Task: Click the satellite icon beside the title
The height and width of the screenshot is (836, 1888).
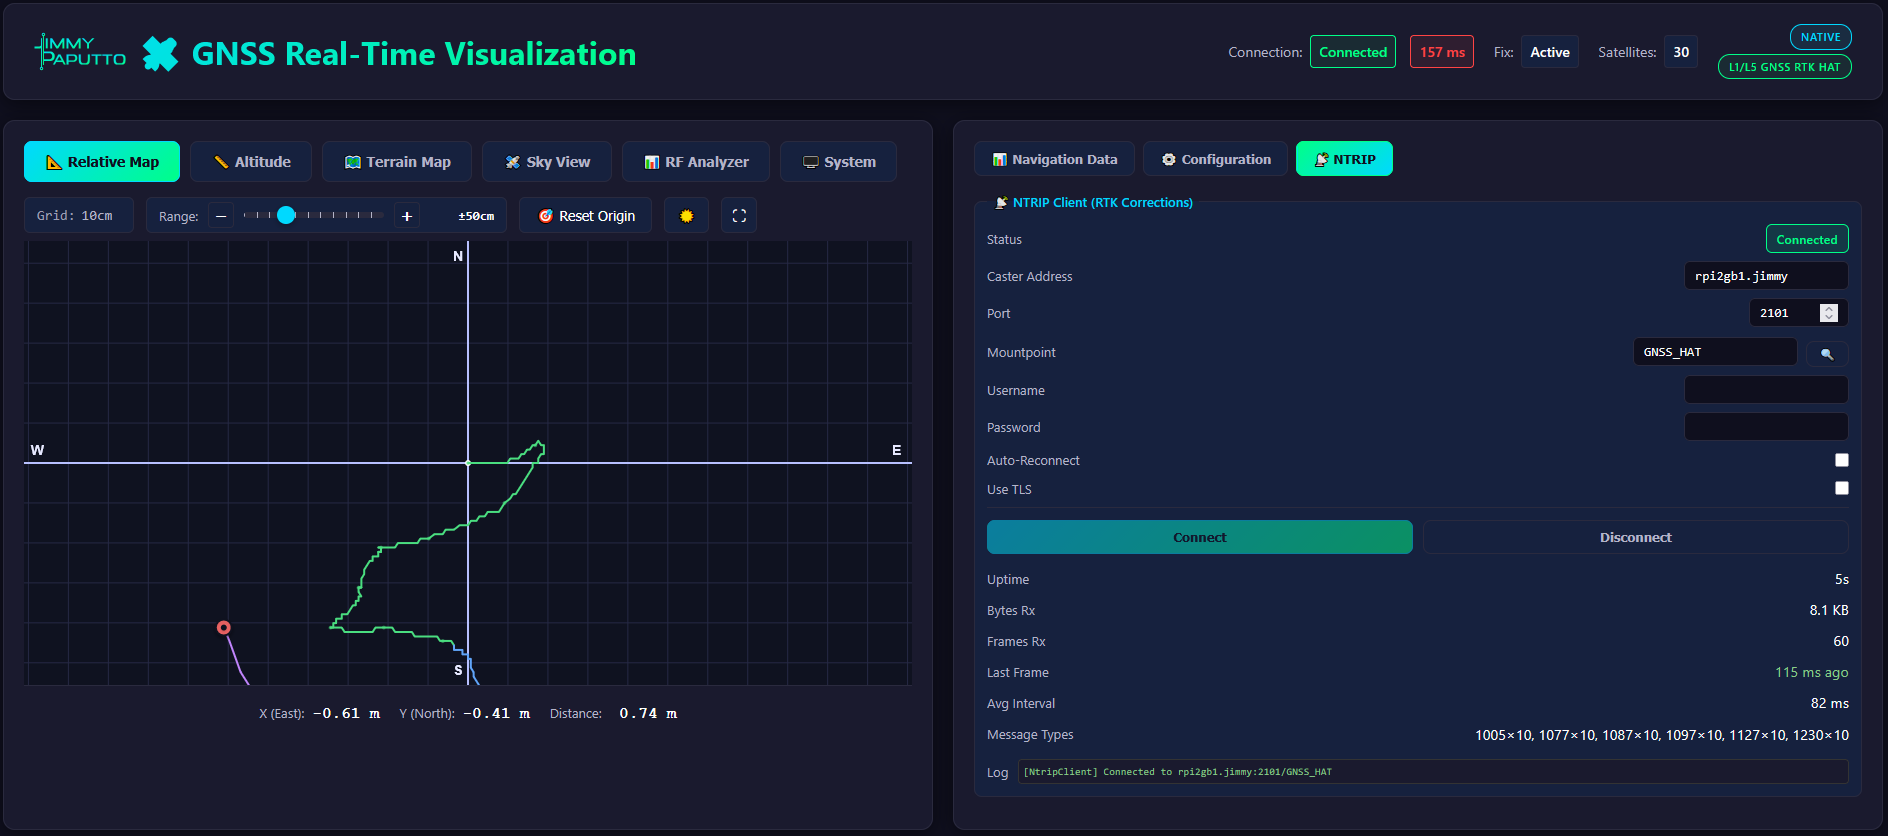Action: (x=160, y=54)
